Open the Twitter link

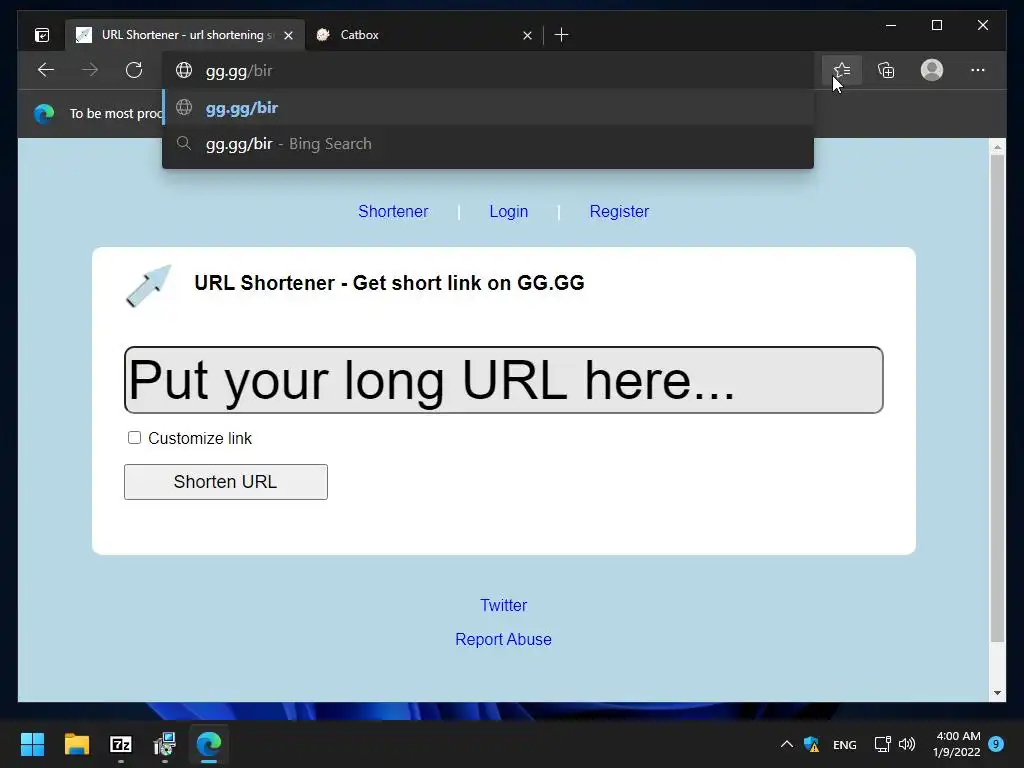coord(504,605)
